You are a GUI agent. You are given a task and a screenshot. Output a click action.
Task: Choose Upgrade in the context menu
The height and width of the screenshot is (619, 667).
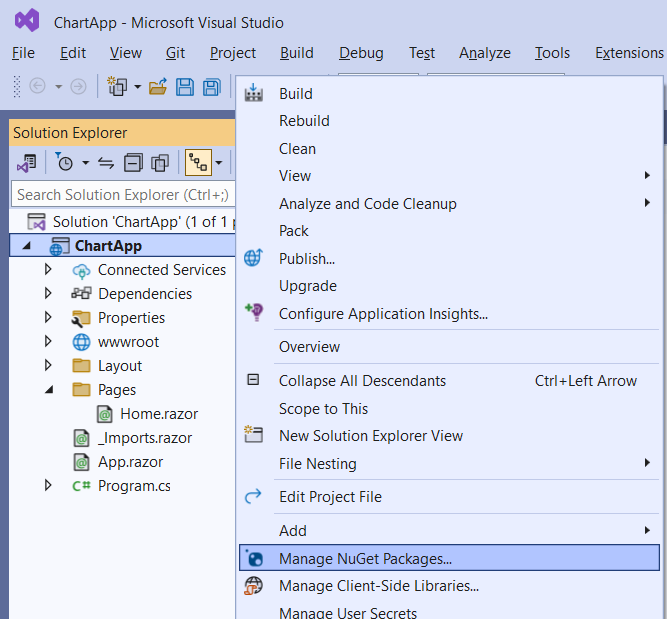tap(449, 286)
